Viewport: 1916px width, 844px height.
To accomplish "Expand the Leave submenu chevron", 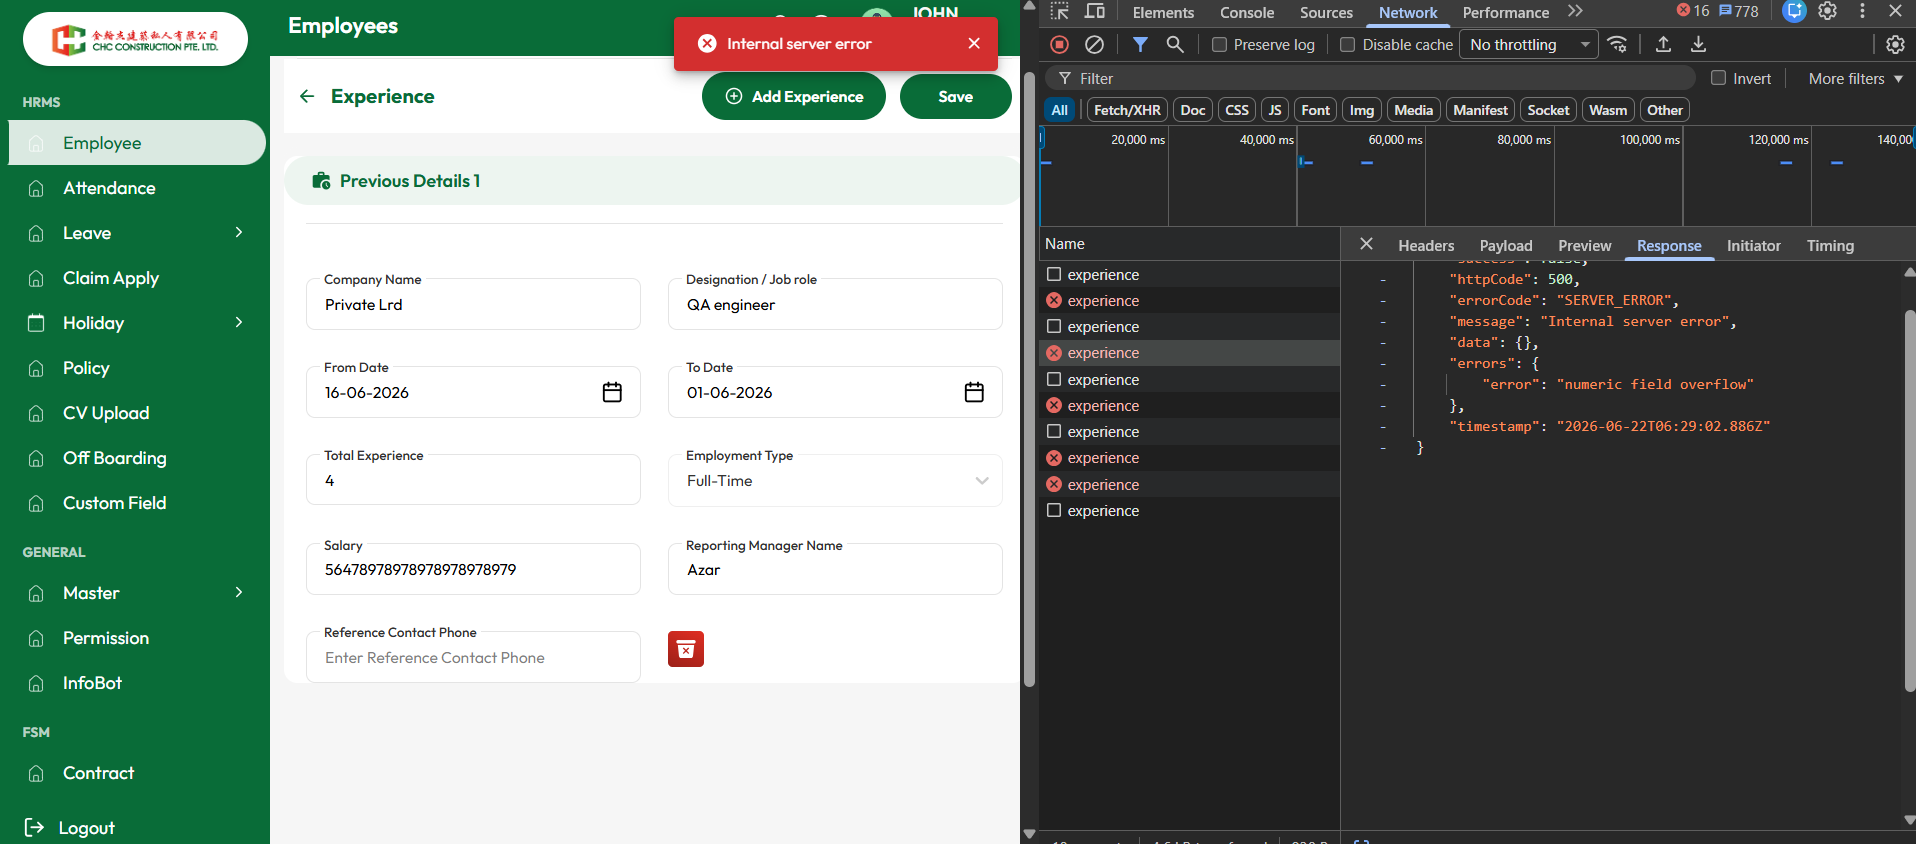I will pyautogui.click(x=239, y=232).
